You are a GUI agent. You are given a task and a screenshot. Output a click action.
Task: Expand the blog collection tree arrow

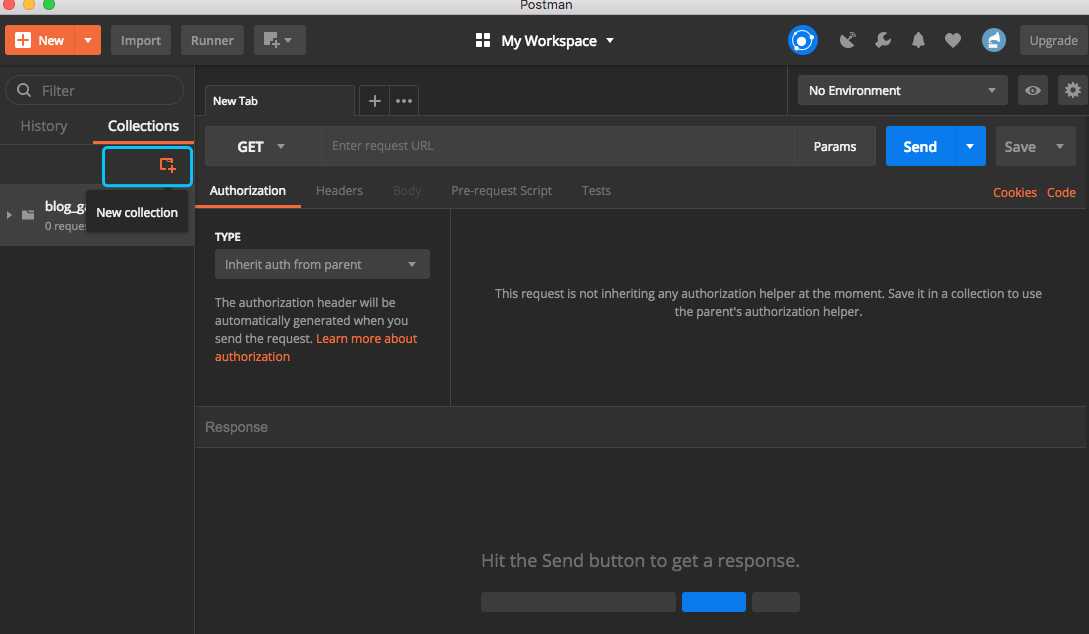click(9, 215)
